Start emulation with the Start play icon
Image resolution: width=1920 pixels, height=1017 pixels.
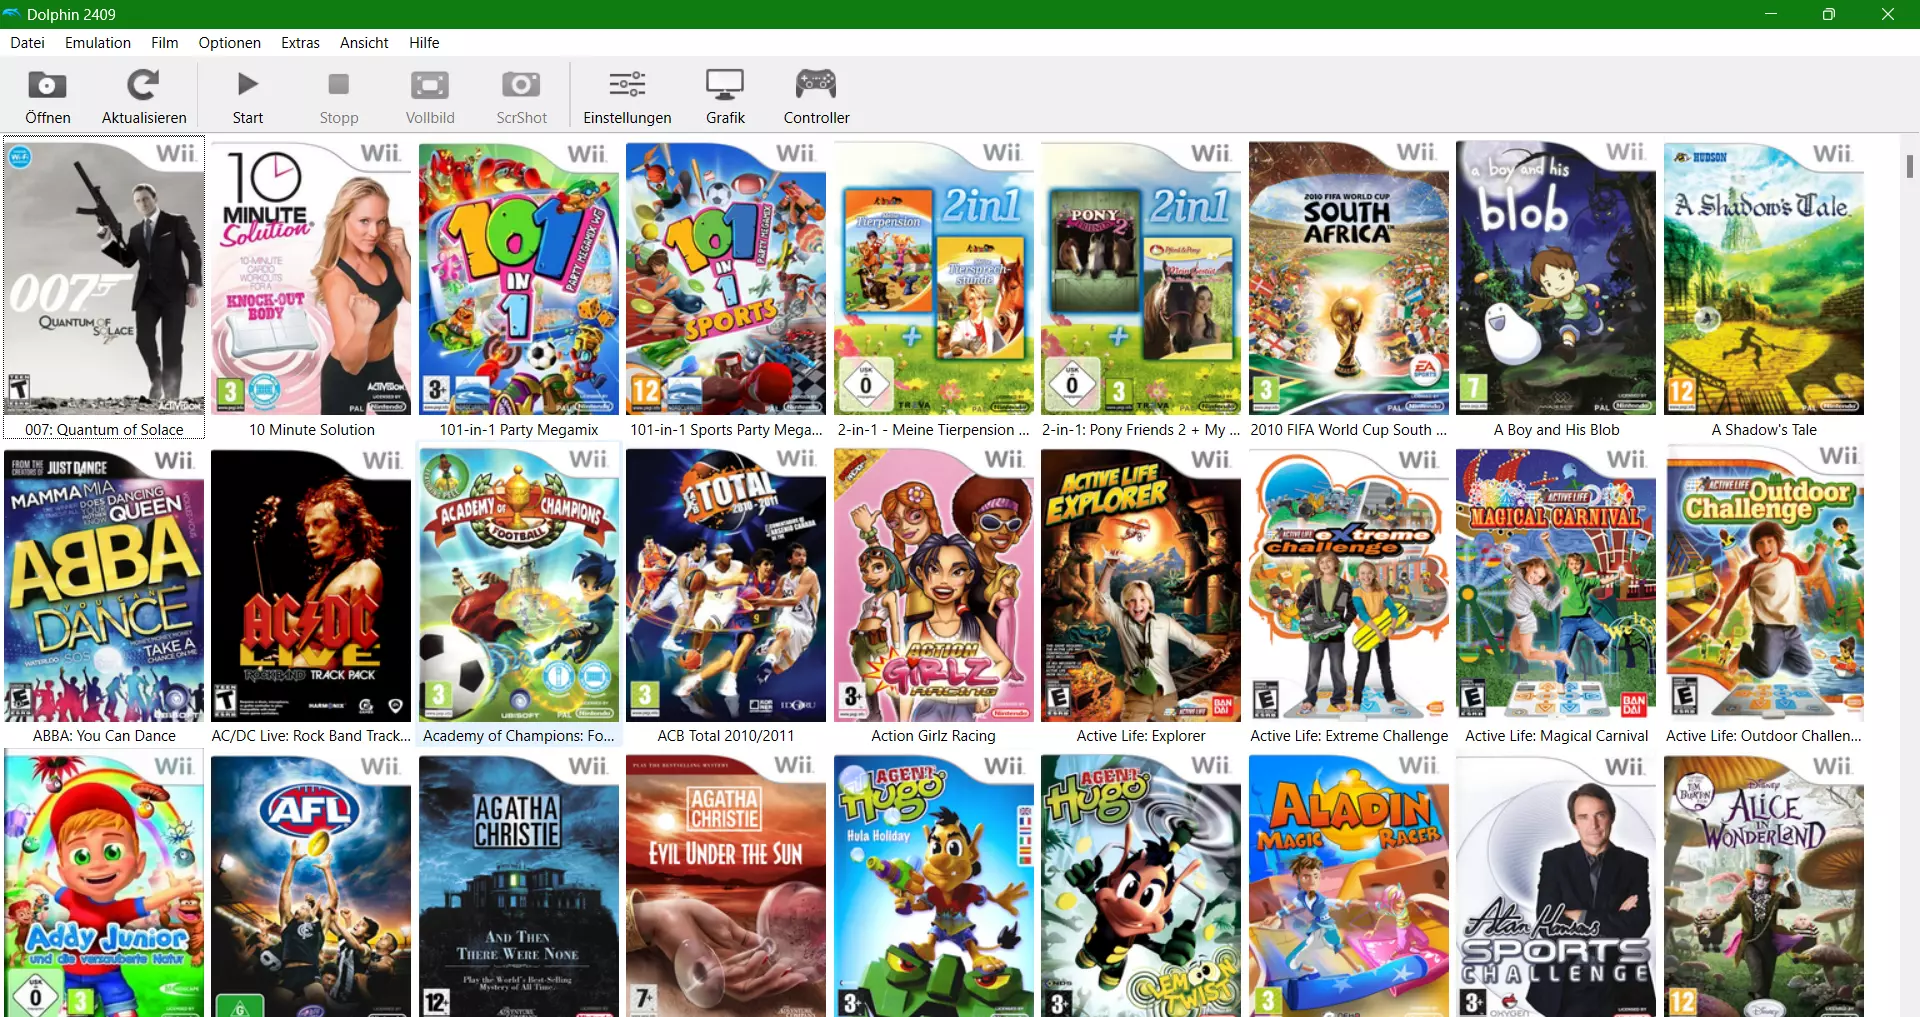point(248,84)
